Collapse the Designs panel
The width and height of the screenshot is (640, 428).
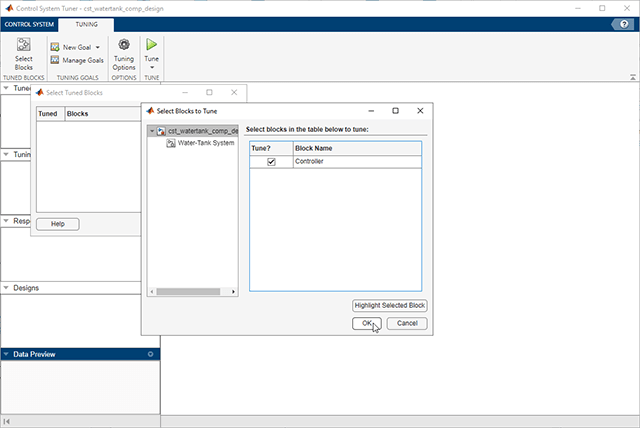[6, 288]
